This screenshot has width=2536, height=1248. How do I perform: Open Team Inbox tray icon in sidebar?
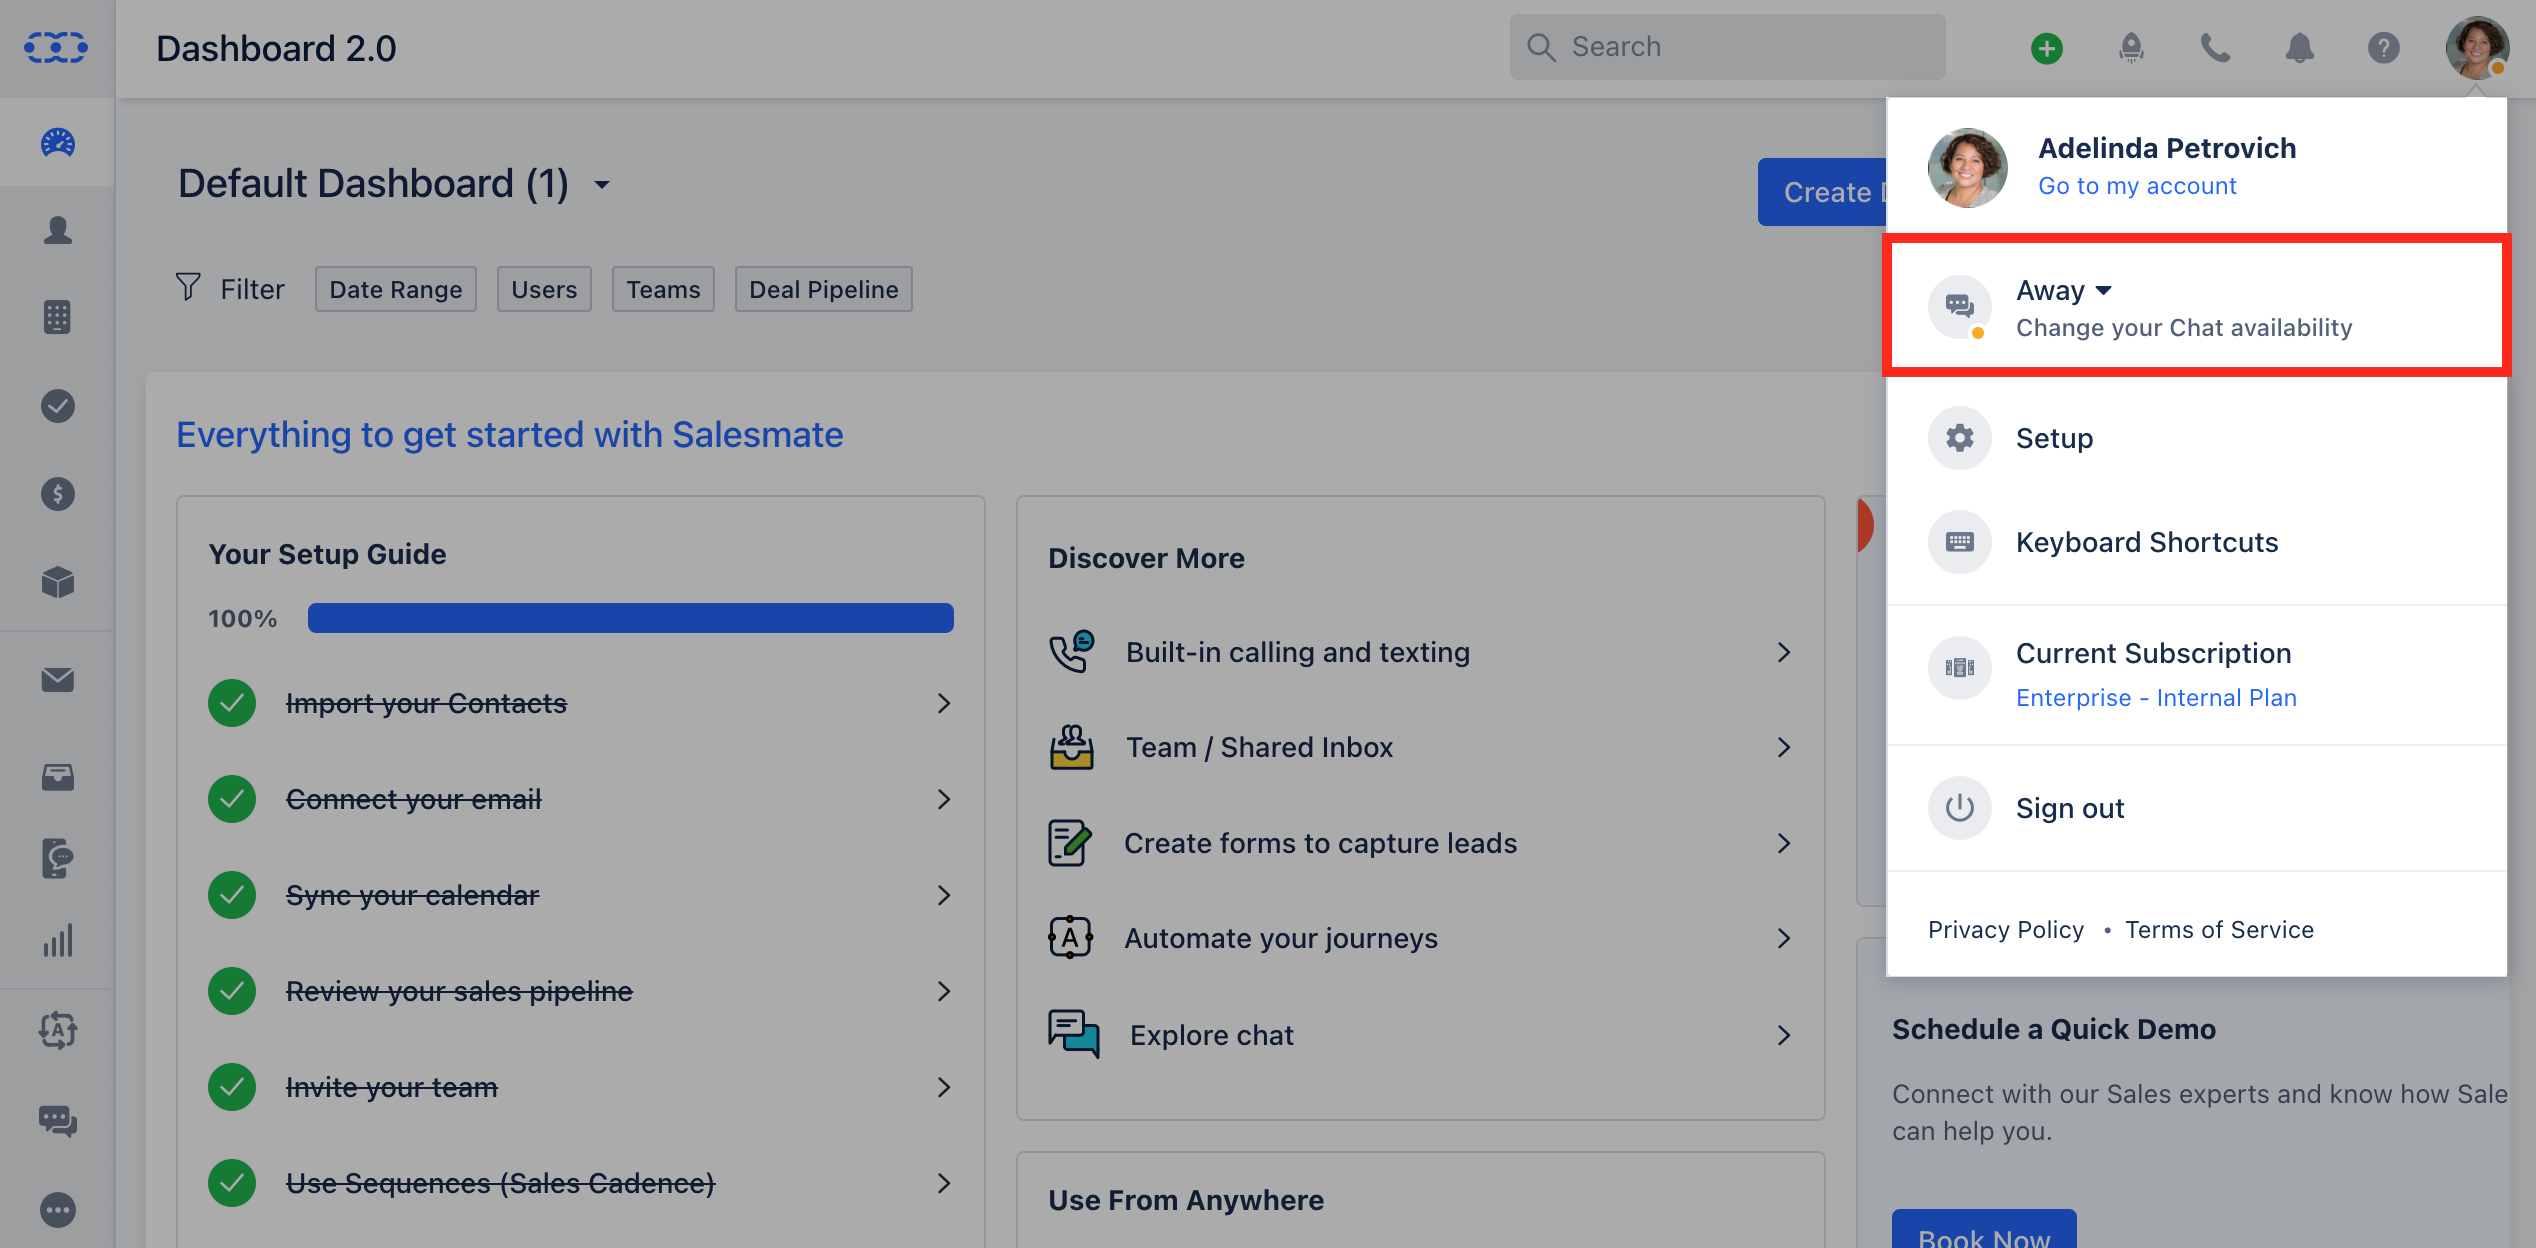point(57,777)
